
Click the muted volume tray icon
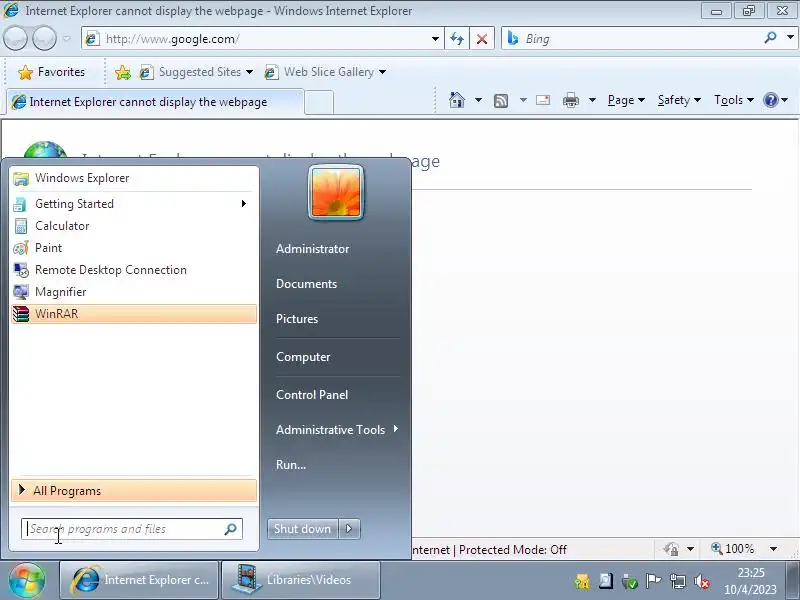[x=703, y=581]
